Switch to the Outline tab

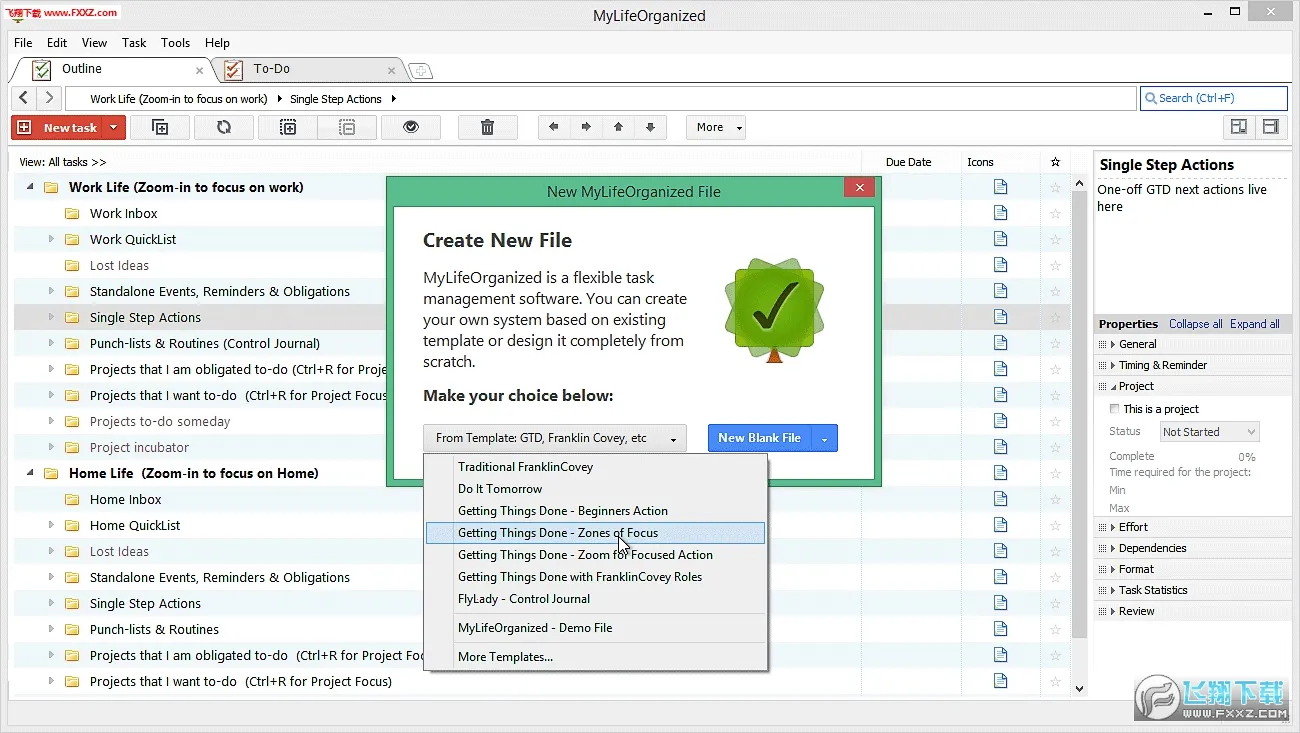[84, 70]
